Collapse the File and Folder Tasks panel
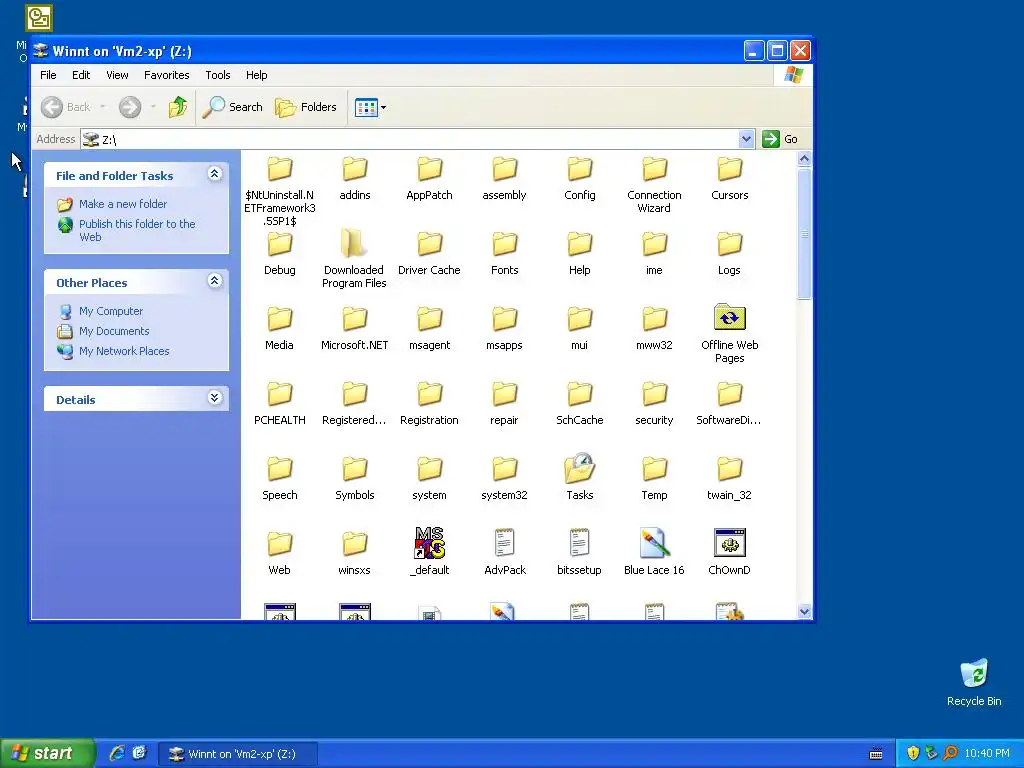 click(x=214, y=174)
